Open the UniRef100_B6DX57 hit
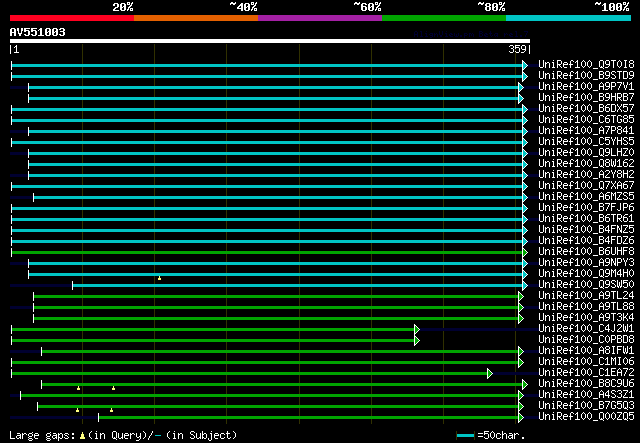 586,109
